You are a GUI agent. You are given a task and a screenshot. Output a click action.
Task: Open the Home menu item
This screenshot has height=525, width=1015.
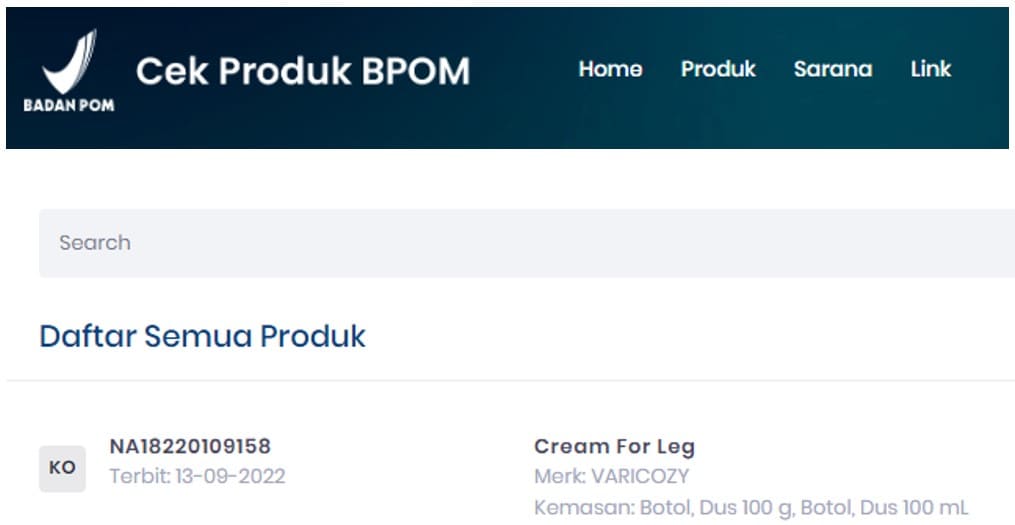point(610,69)
